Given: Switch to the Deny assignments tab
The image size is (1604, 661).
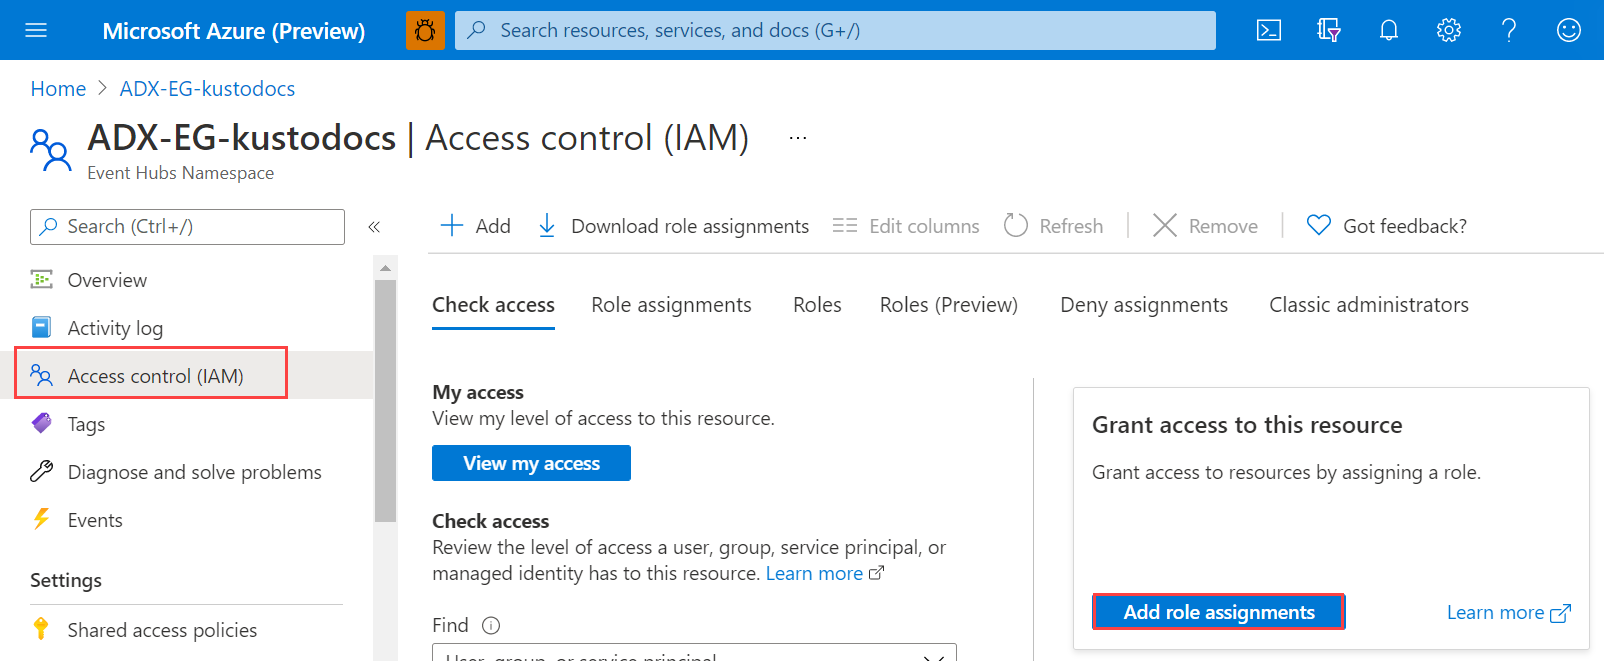Looking at the screenshot, I should (1143, 305).
